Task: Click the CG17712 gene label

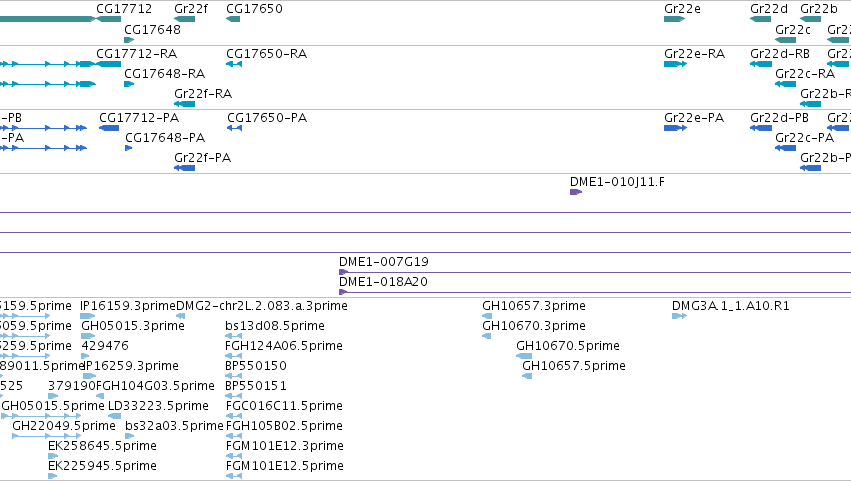Action: click(124, 9)
